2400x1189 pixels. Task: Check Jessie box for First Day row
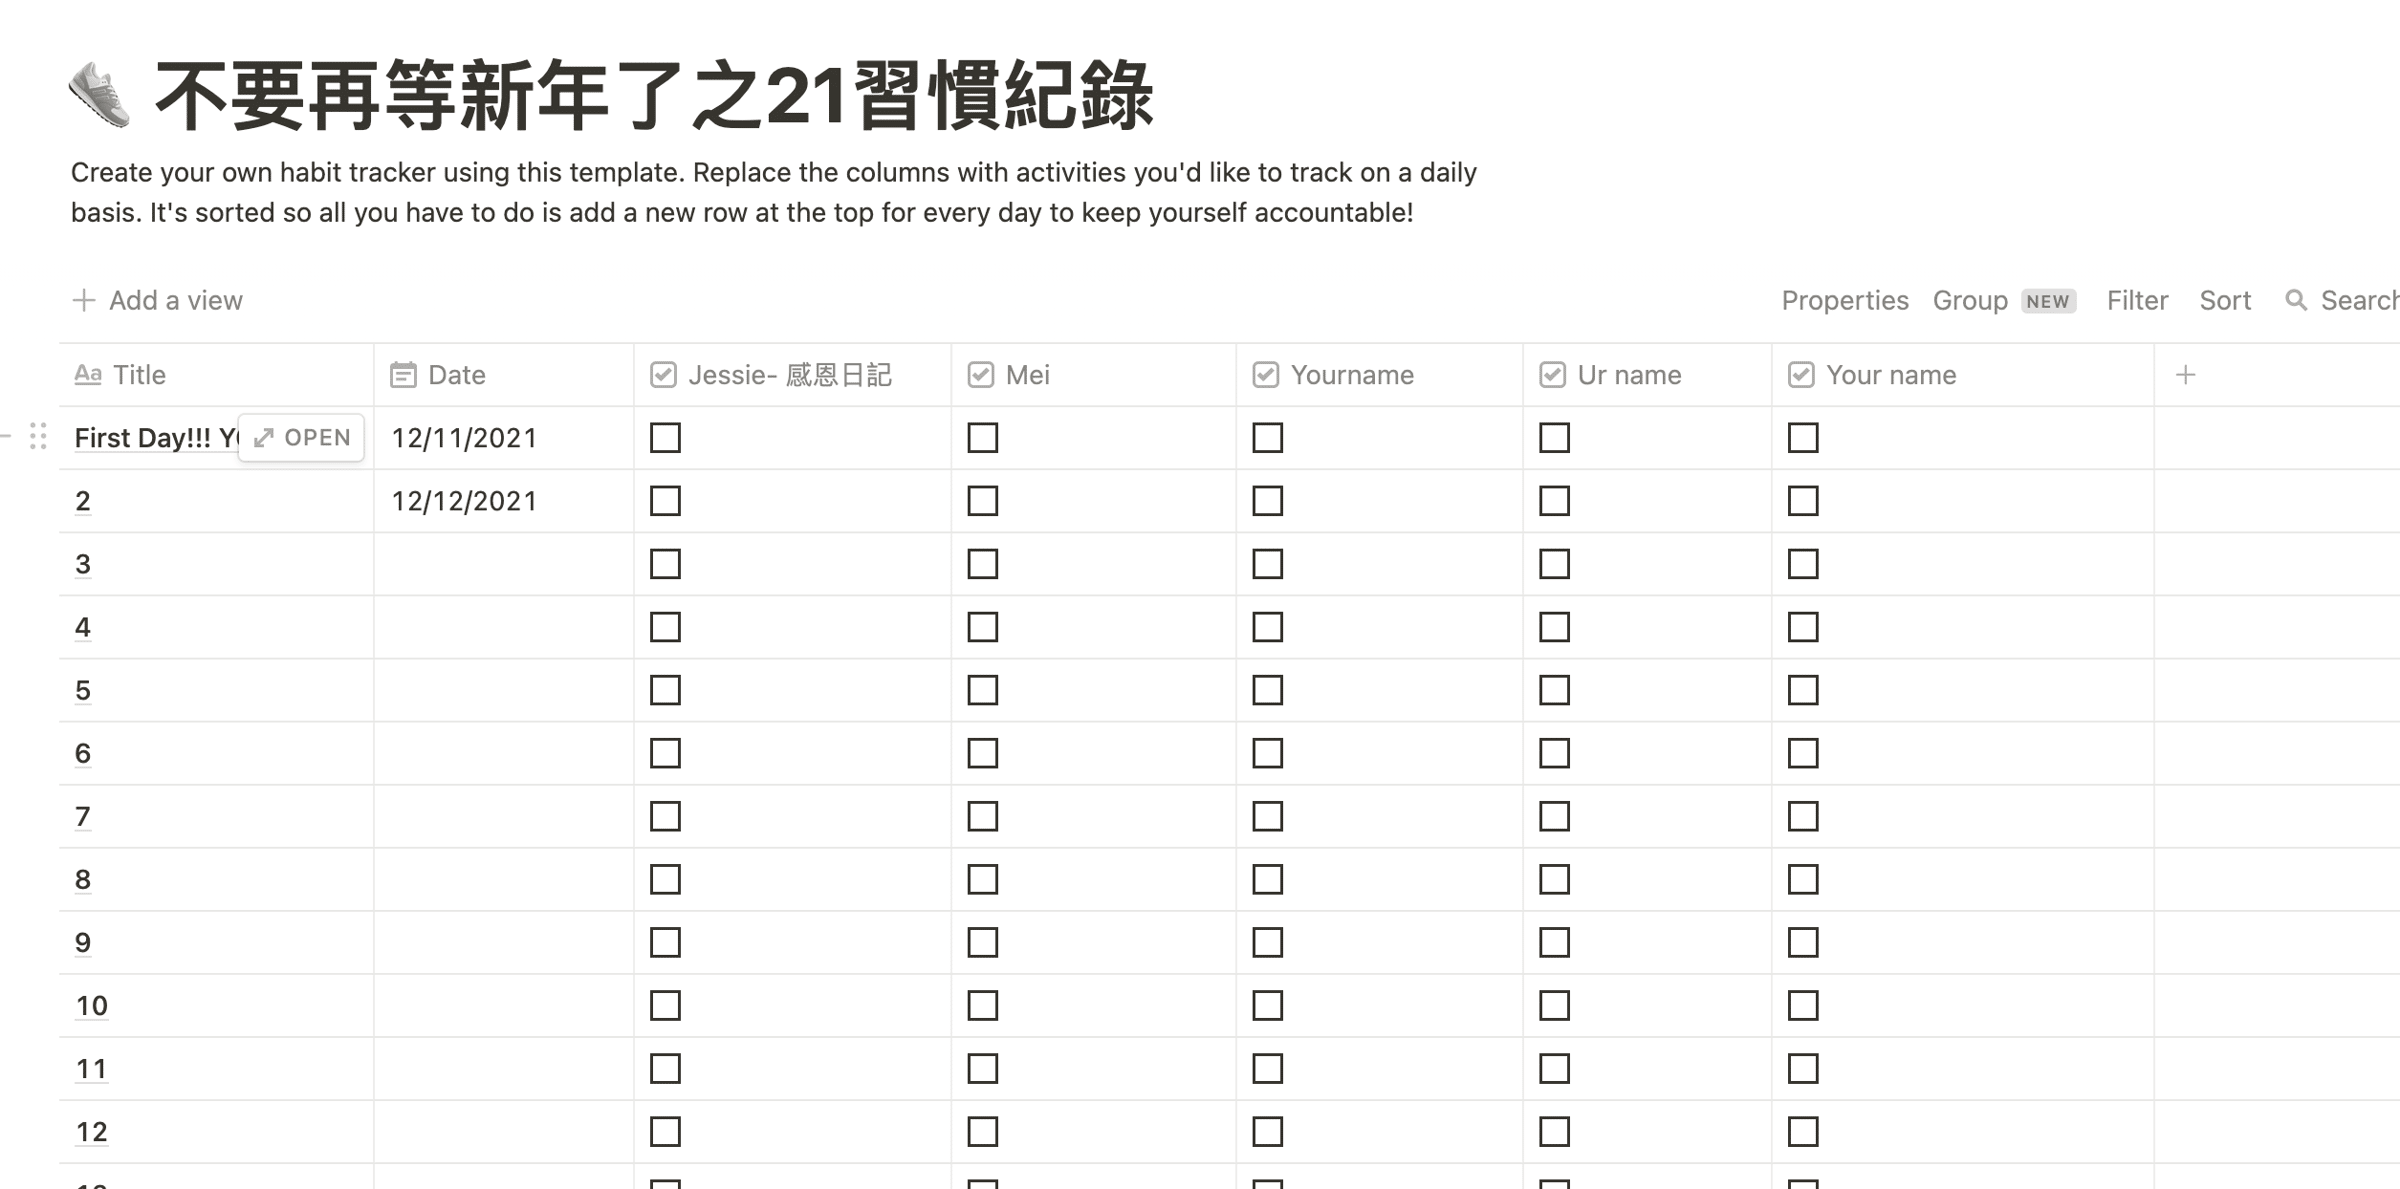click(665, 438)
